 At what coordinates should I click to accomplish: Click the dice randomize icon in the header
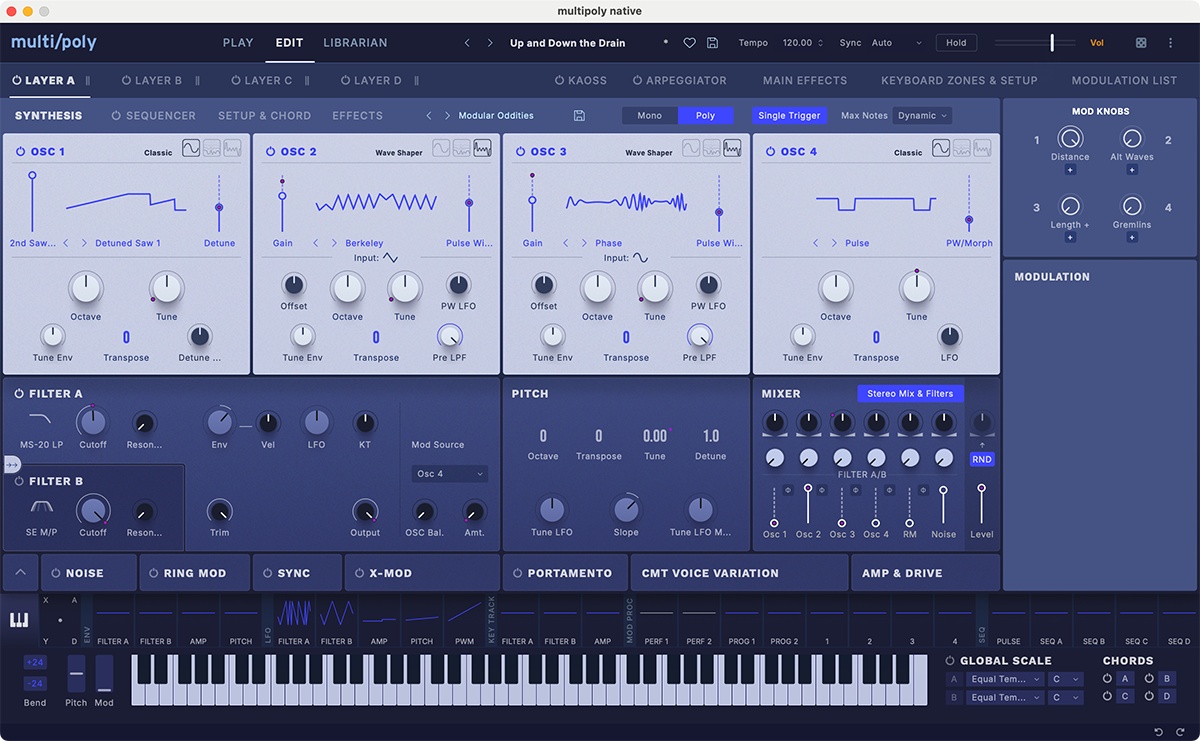1140,43
